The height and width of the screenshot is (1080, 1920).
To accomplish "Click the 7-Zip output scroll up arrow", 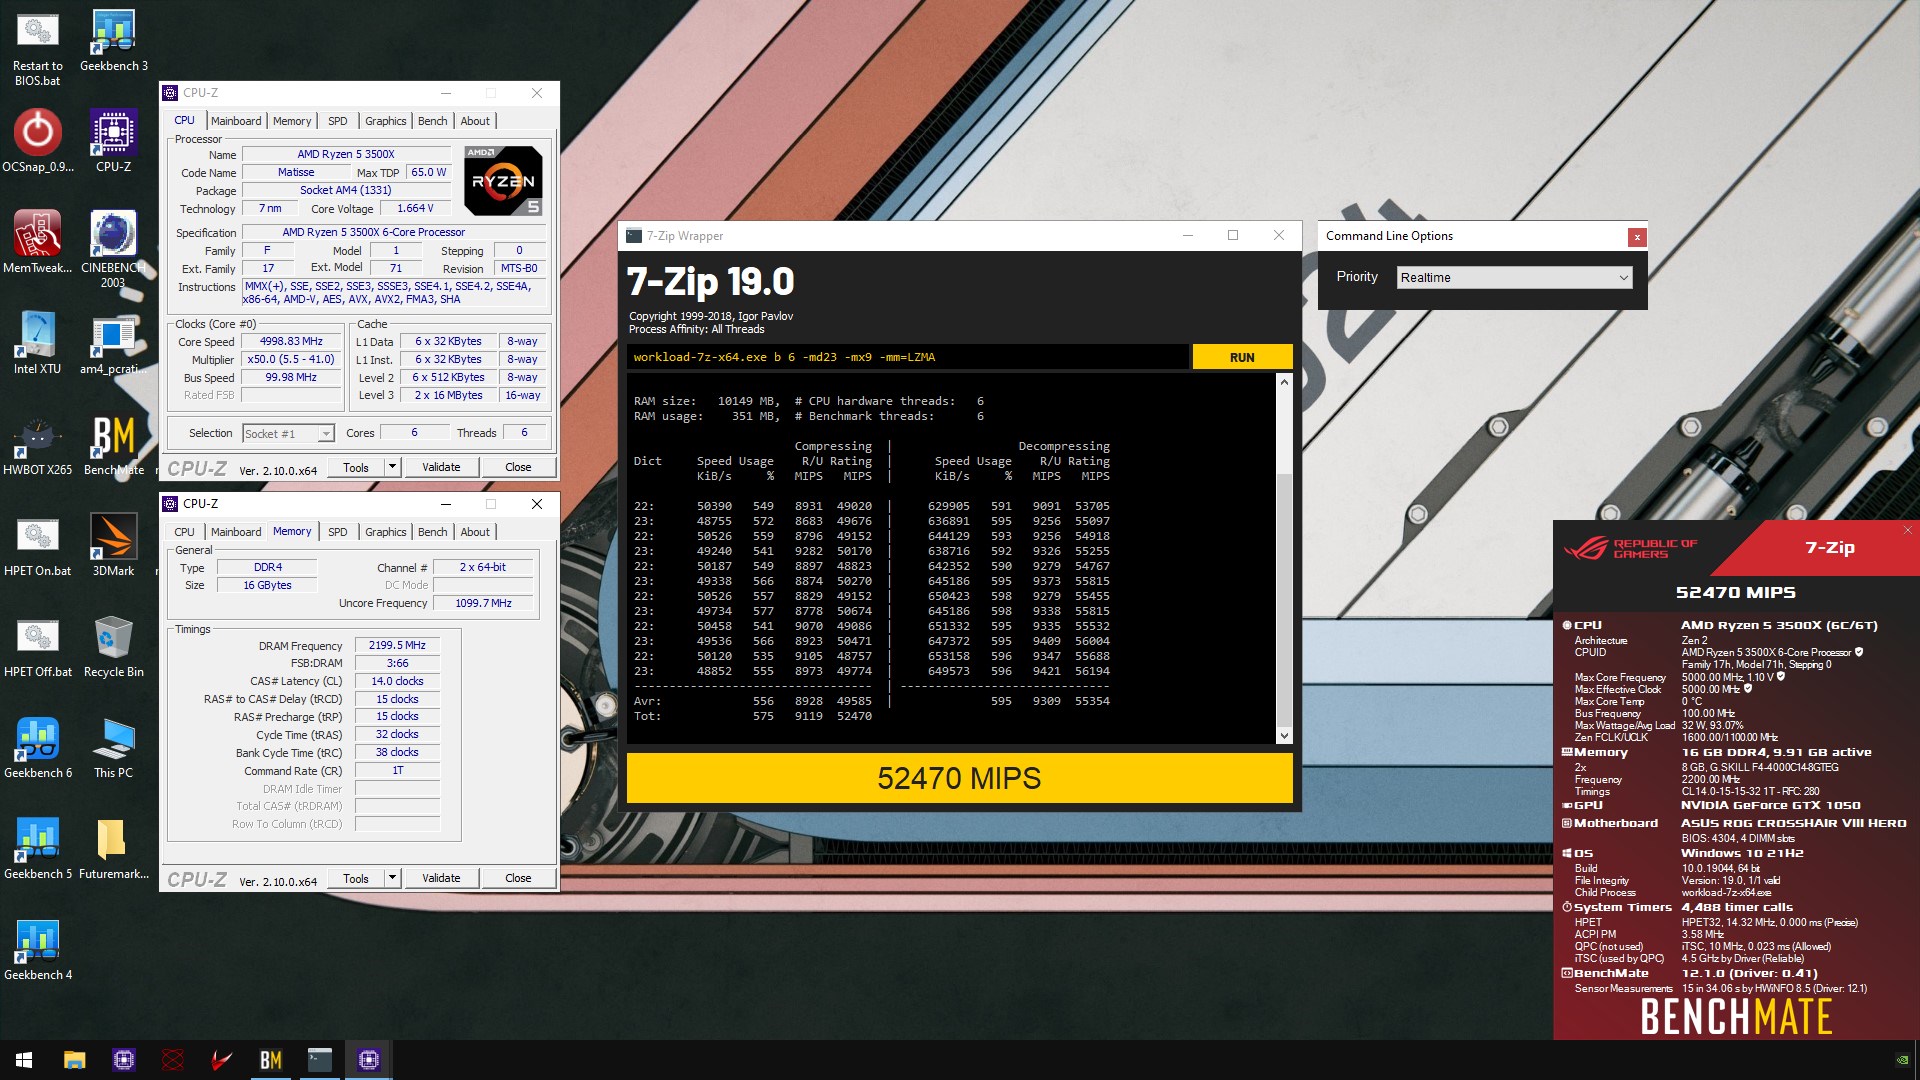I will [x=1284, y=382].
